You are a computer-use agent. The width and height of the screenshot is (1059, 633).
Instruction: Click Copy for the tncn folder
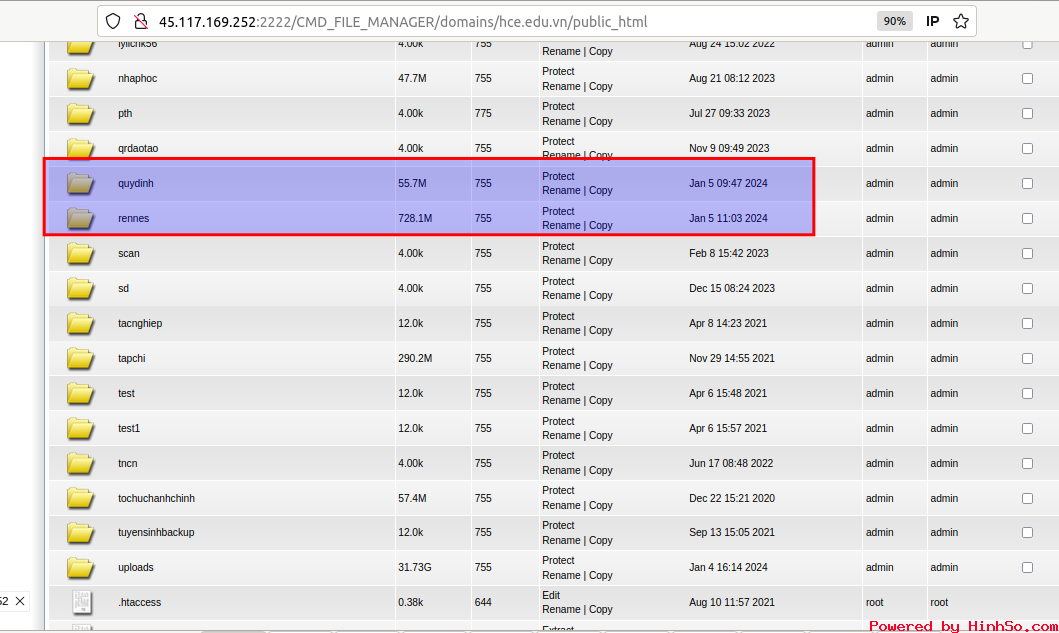[x=600, y=470]
